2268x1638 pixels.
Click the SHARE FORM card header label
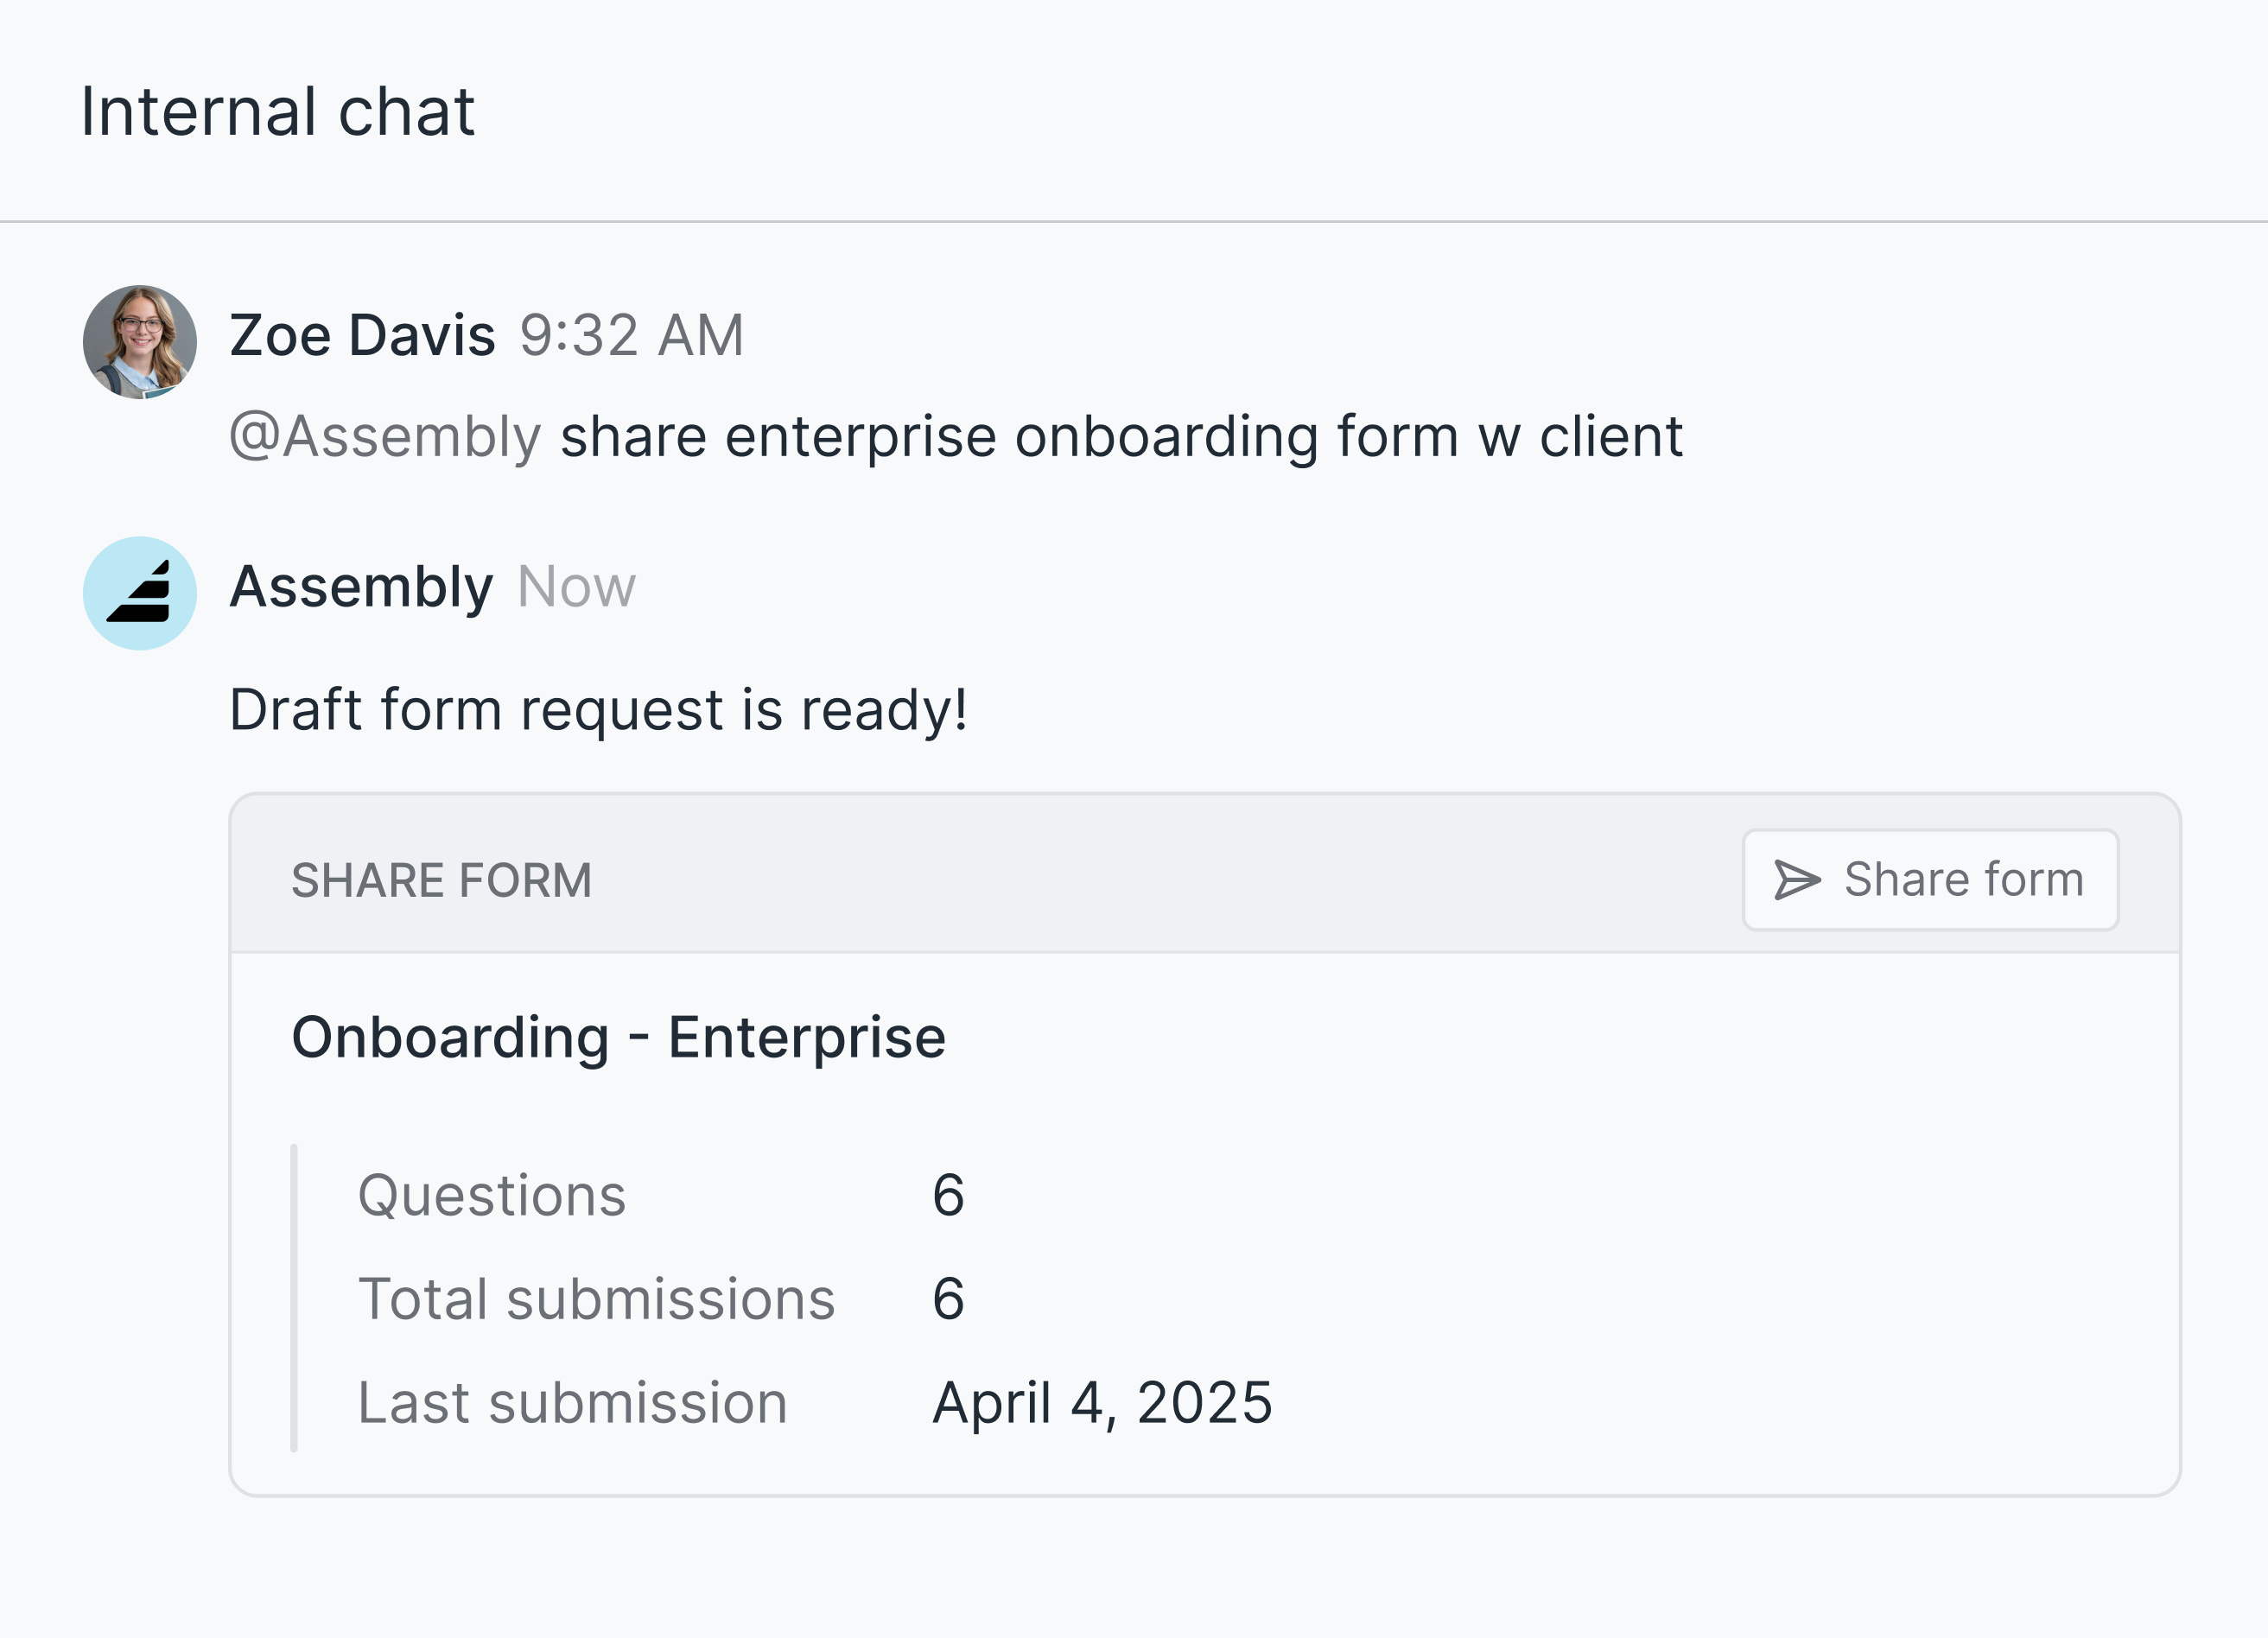pyautogui.click(x=441, y=881)
